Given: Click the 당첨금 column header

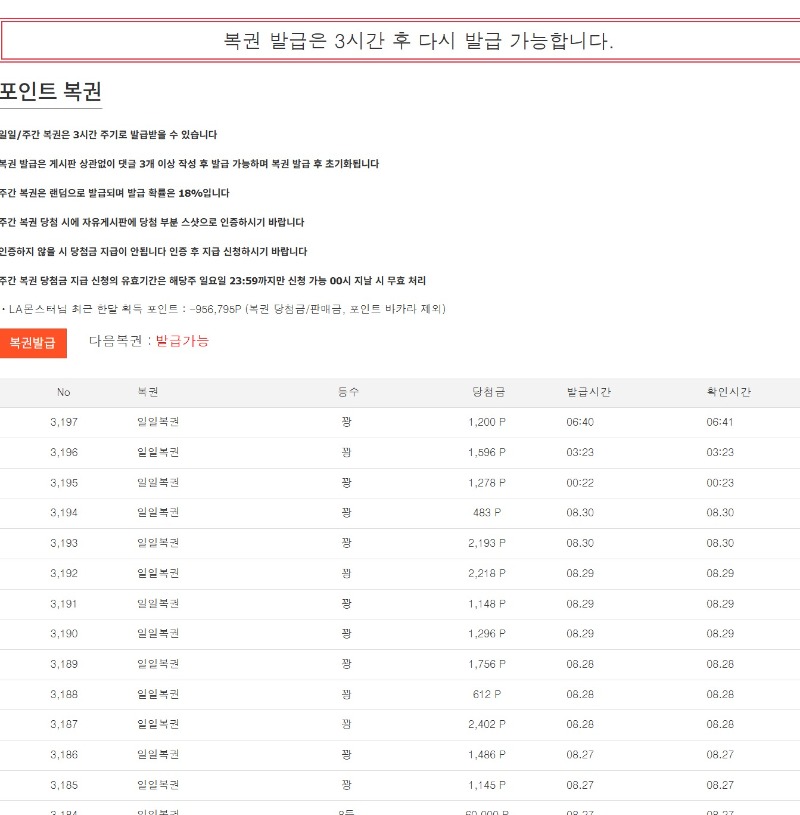Looking at the screenshot, I should pyautogui.click(x=488, y=392).
